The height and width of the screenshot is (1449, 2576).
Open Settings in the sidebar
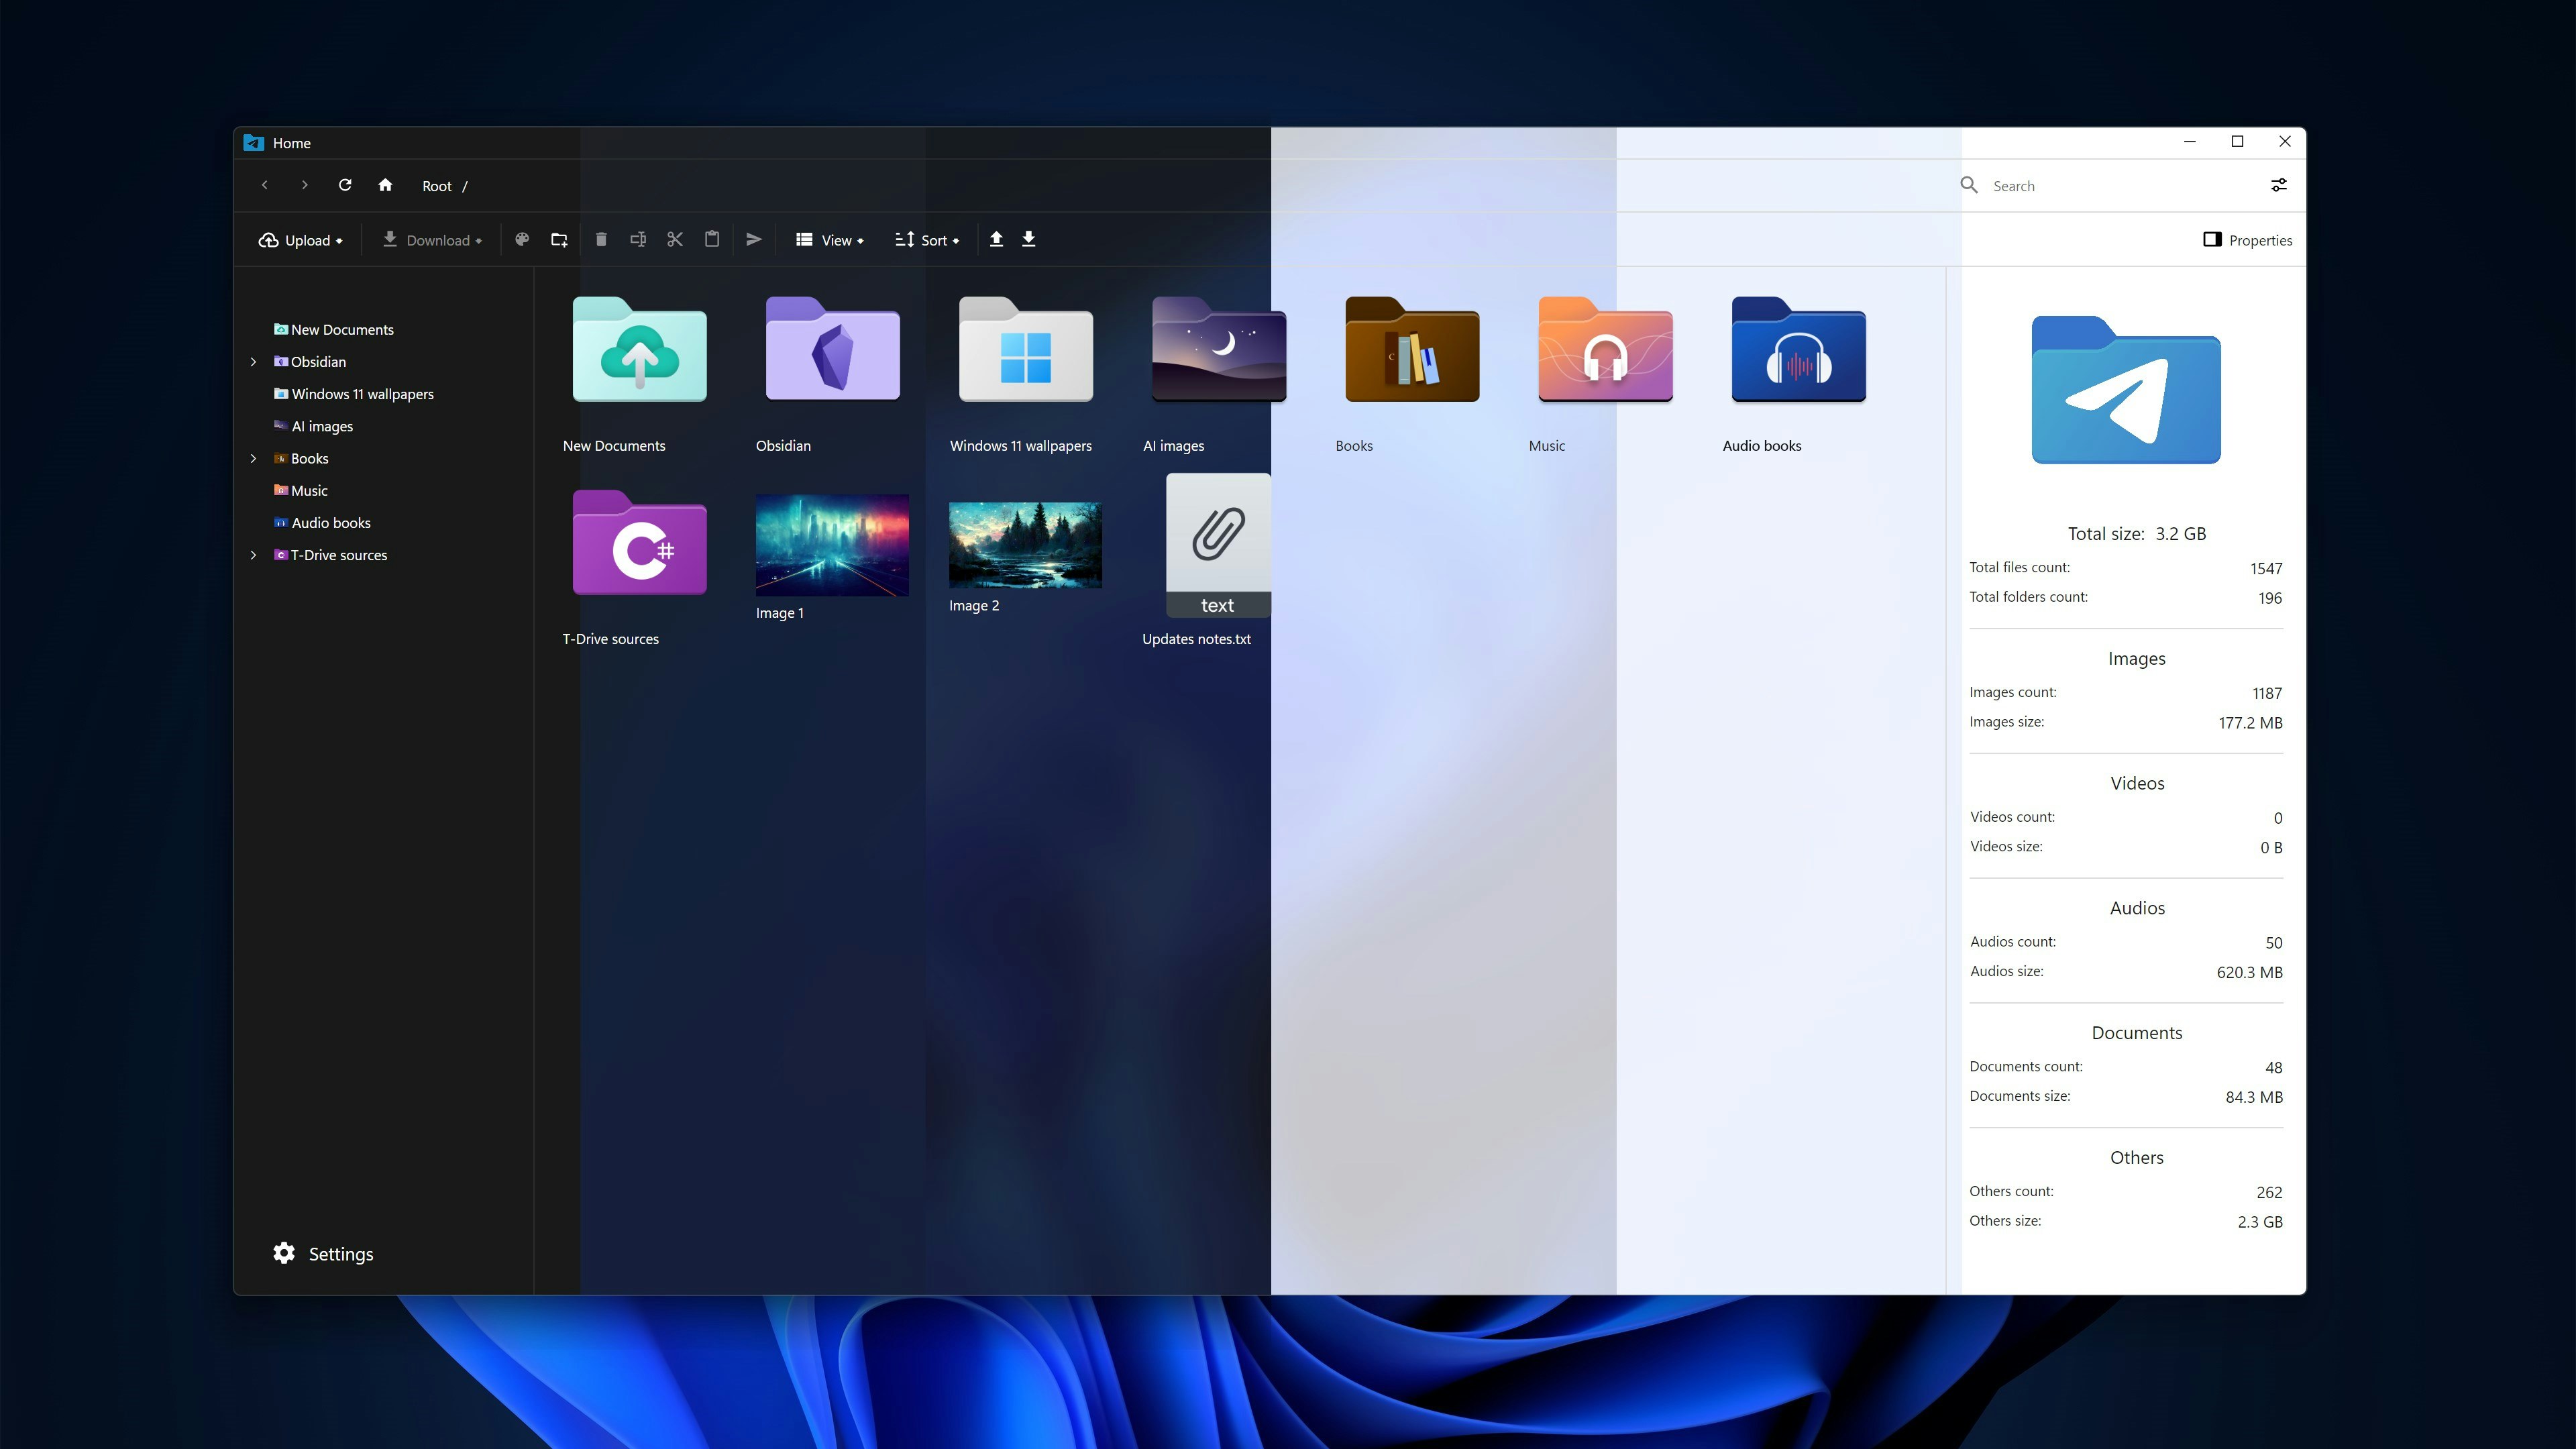pyautogui.click(x=323, y=1254)
